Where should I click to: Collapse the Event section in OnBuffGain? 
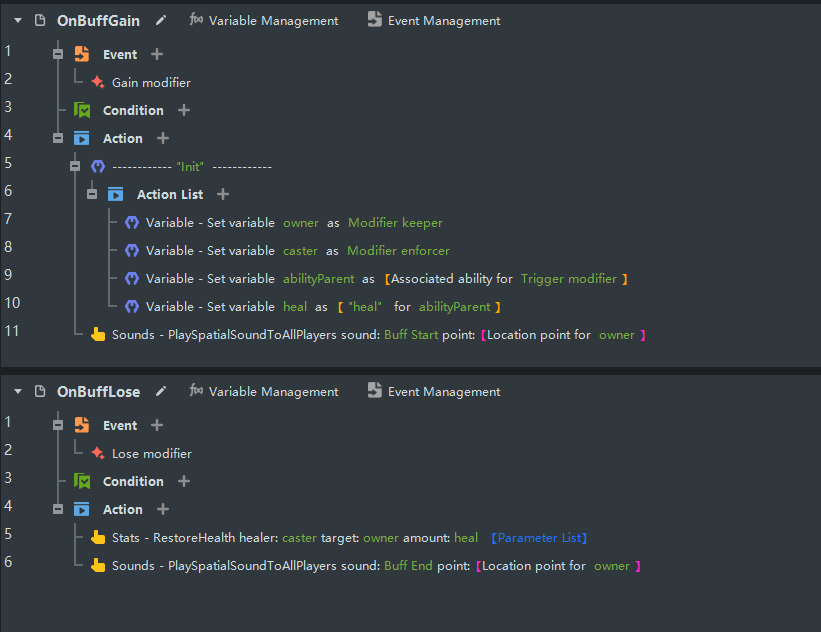[58, 54]
